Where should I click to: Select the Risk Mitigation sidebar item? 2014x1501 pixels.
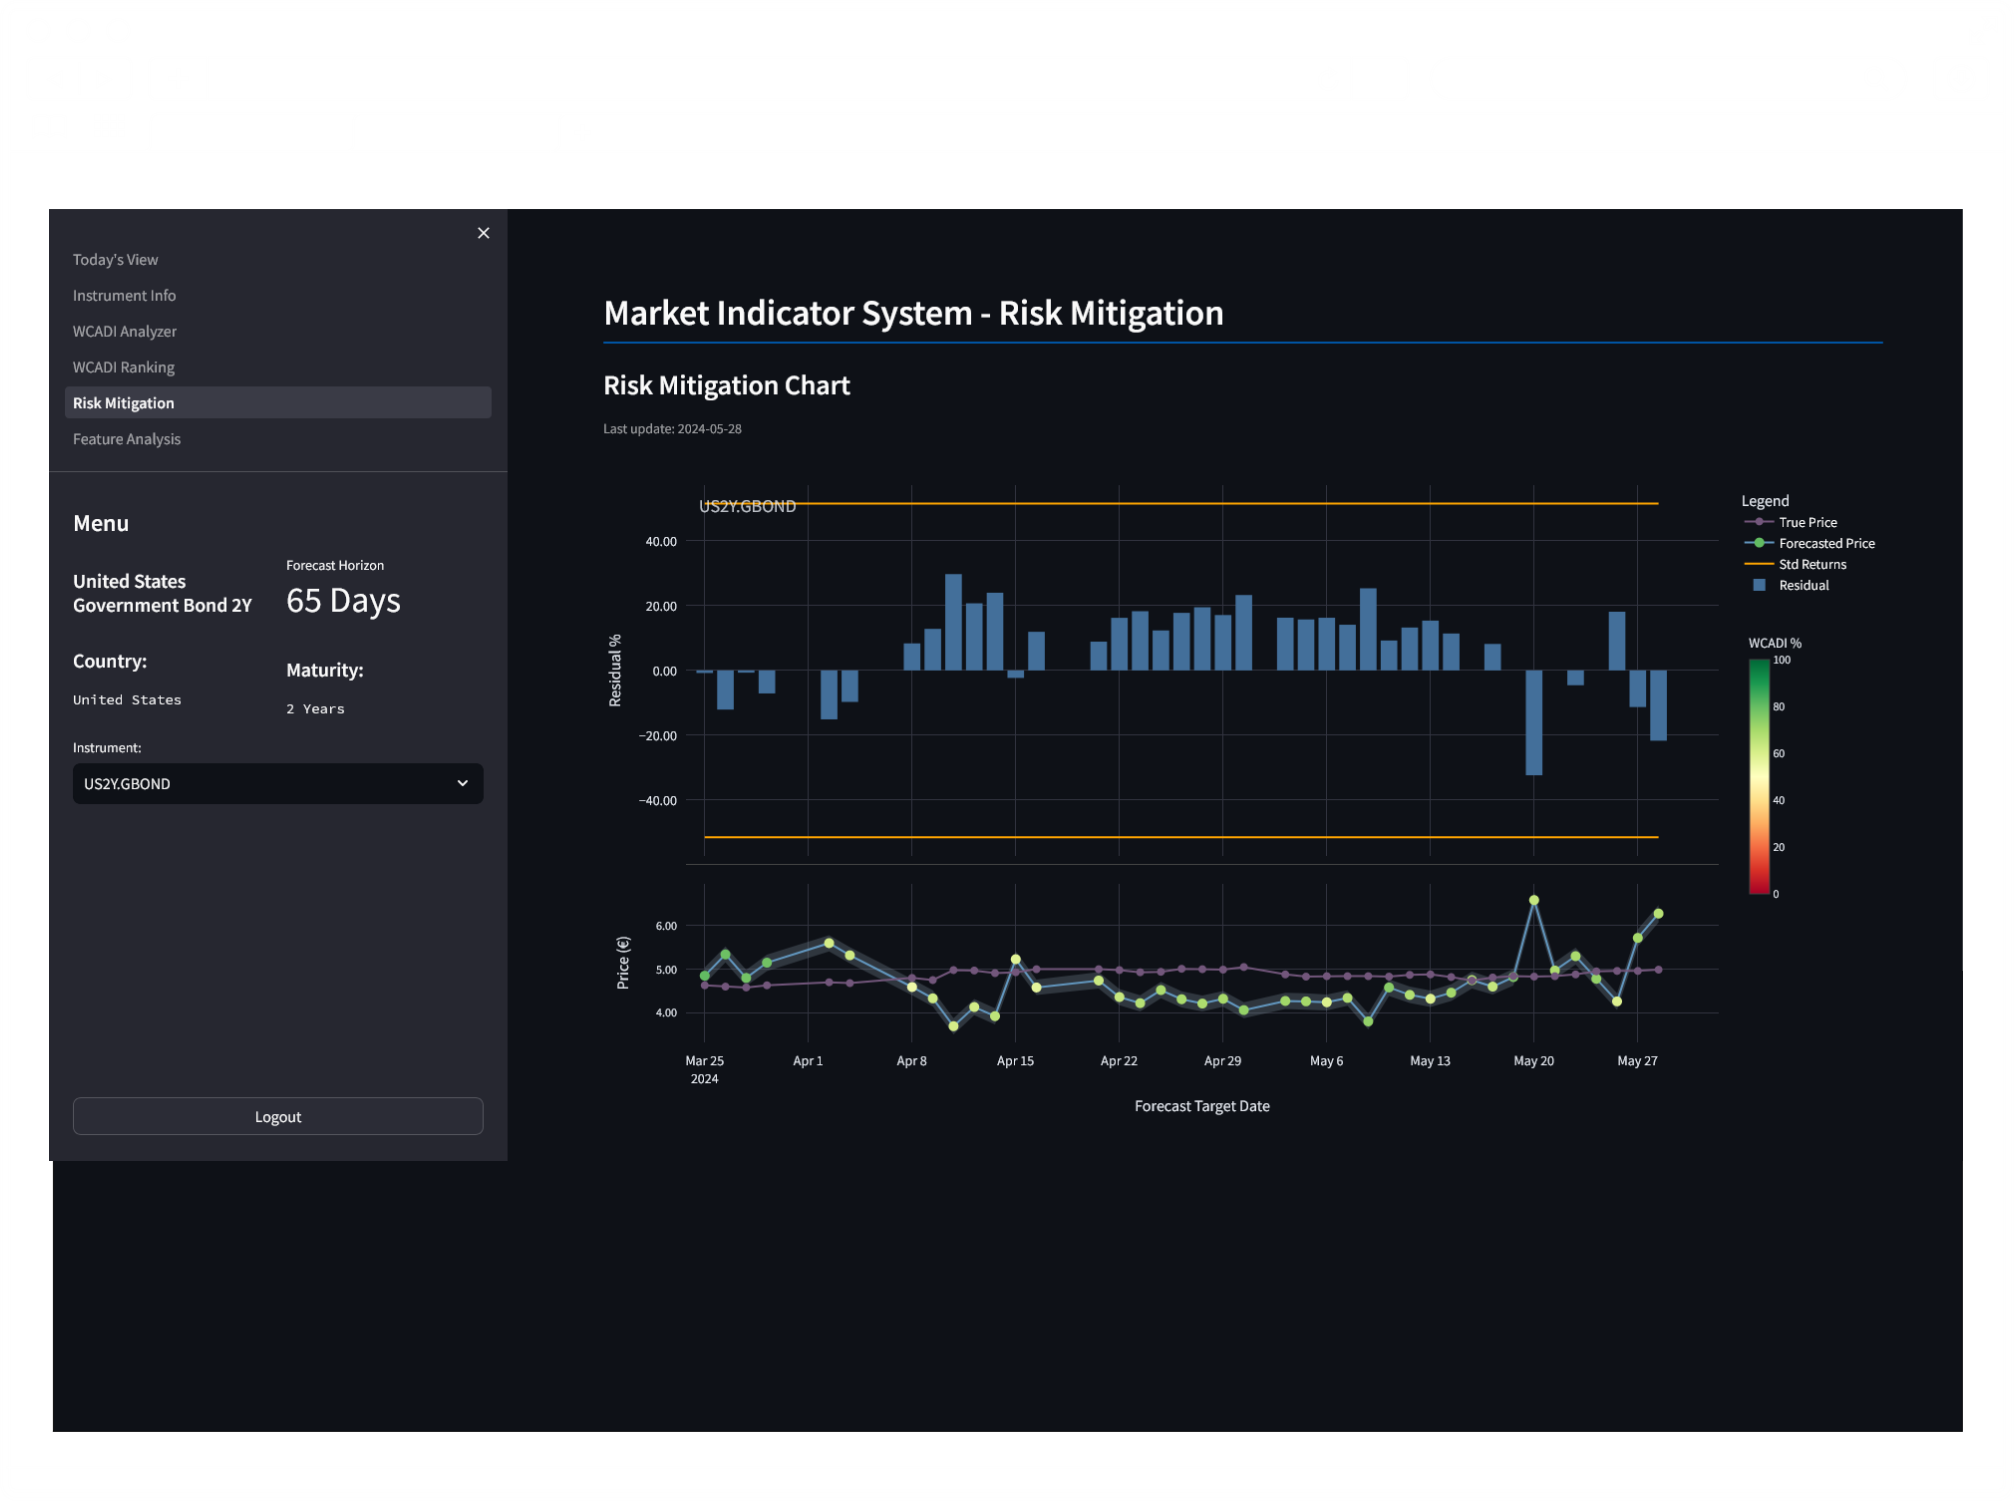tap(123, 403)
